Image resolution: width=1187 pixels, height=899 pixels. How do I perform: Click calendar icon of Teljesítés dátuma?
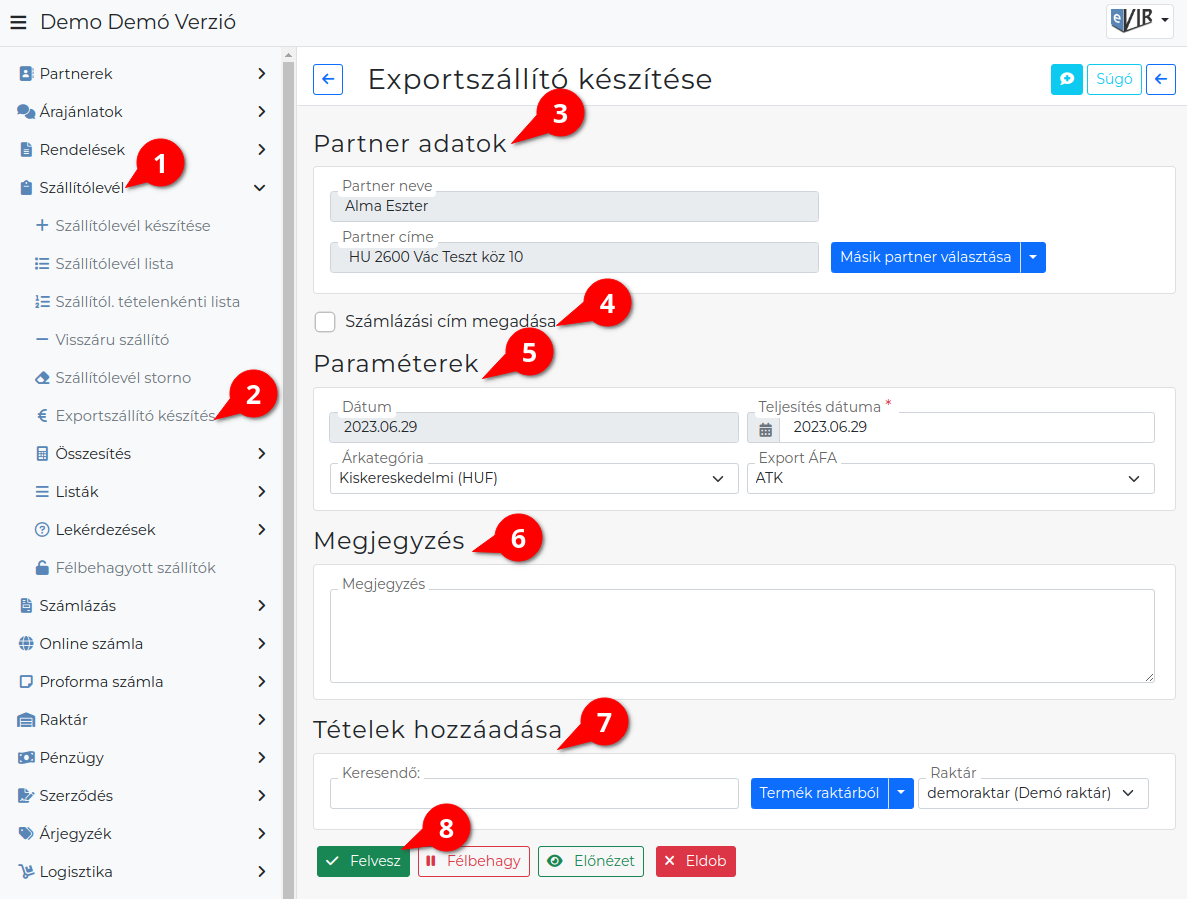(x=765, y=429)
